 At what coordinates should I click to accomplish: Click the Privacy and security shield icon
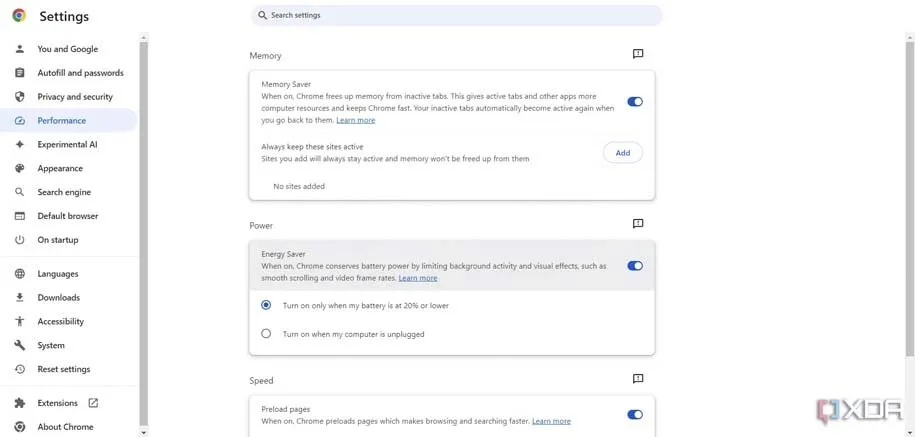19,97
